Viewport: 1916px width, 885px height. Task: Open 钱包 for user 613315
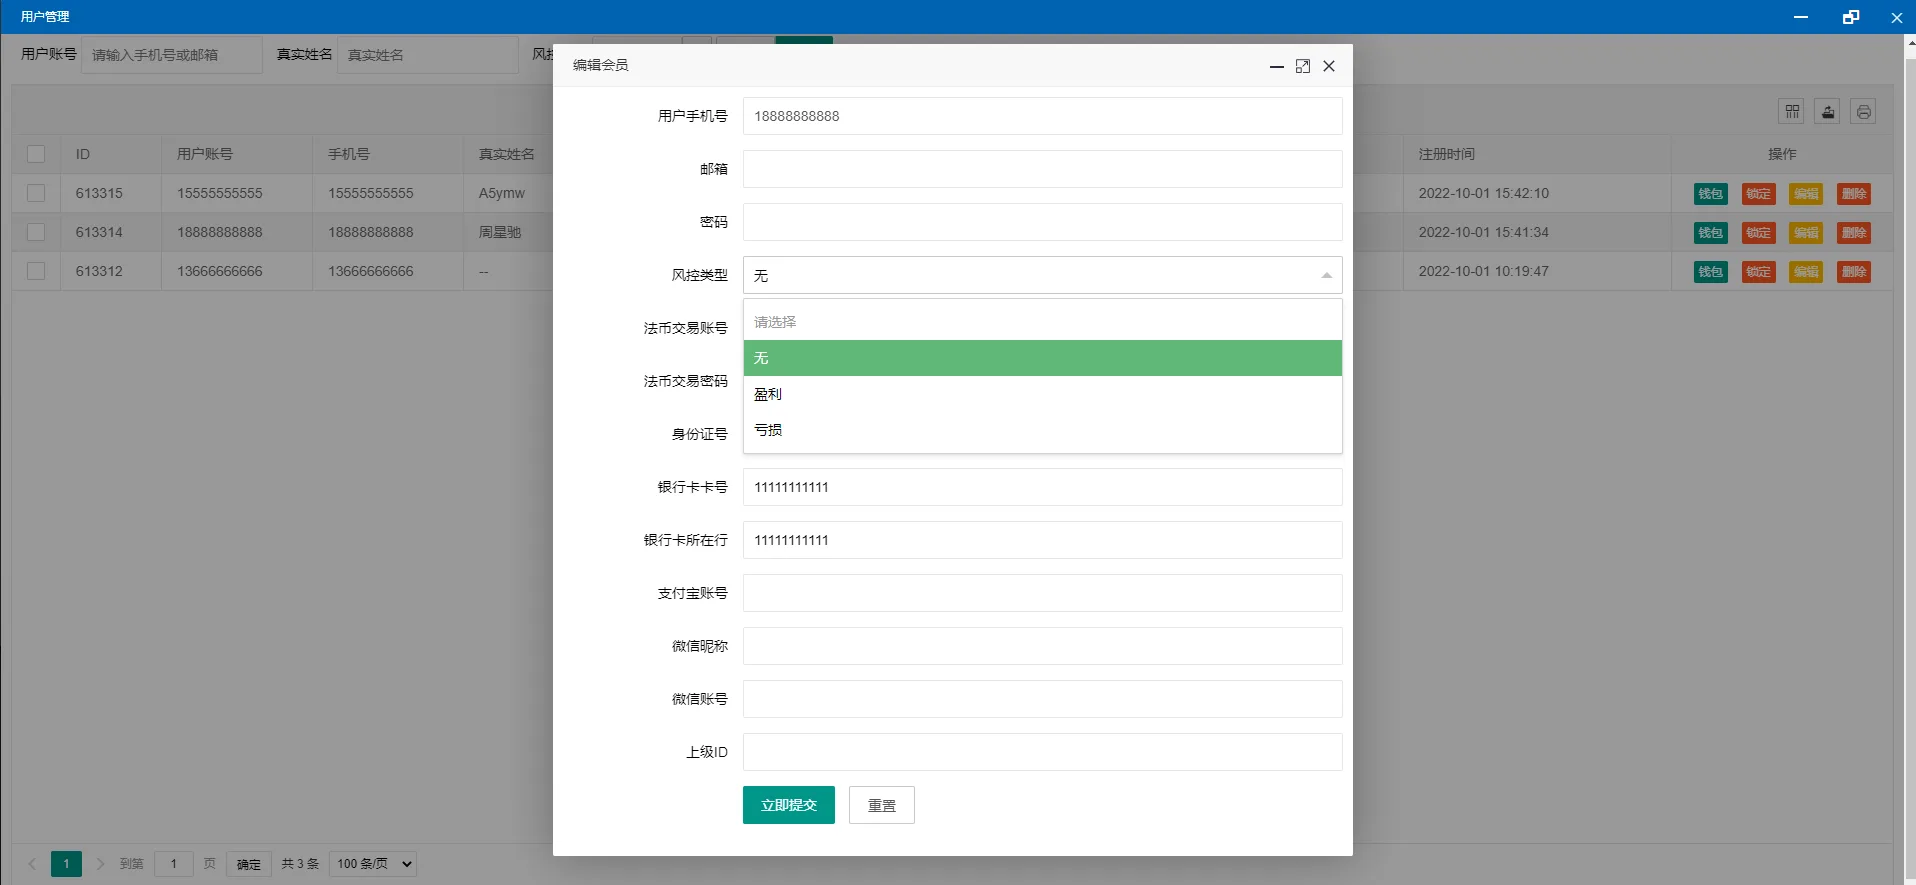pyautogui.click(x=1710, y=194)
